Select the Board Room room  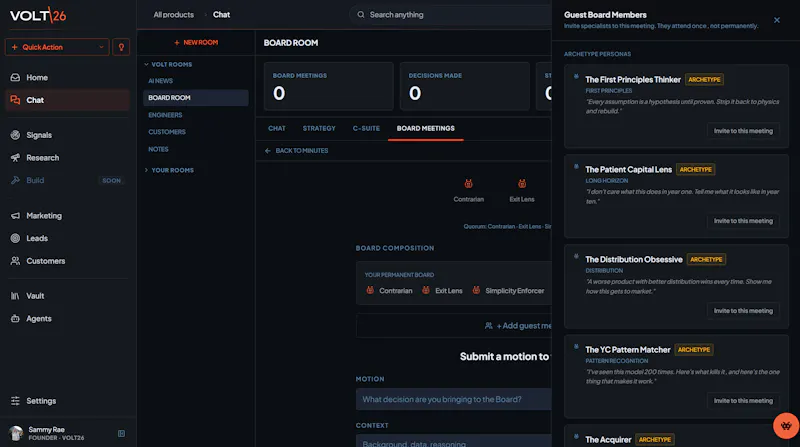coord(196,97)
